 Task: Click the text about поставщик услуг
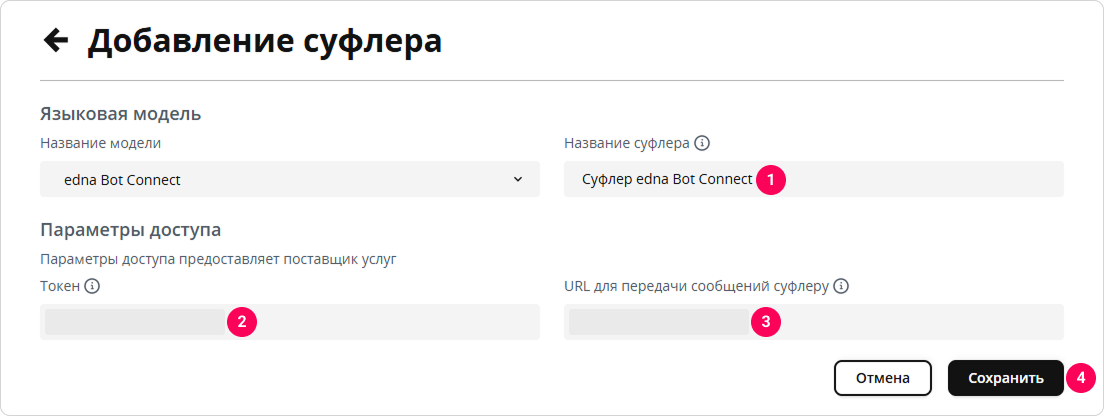[219, 259]
